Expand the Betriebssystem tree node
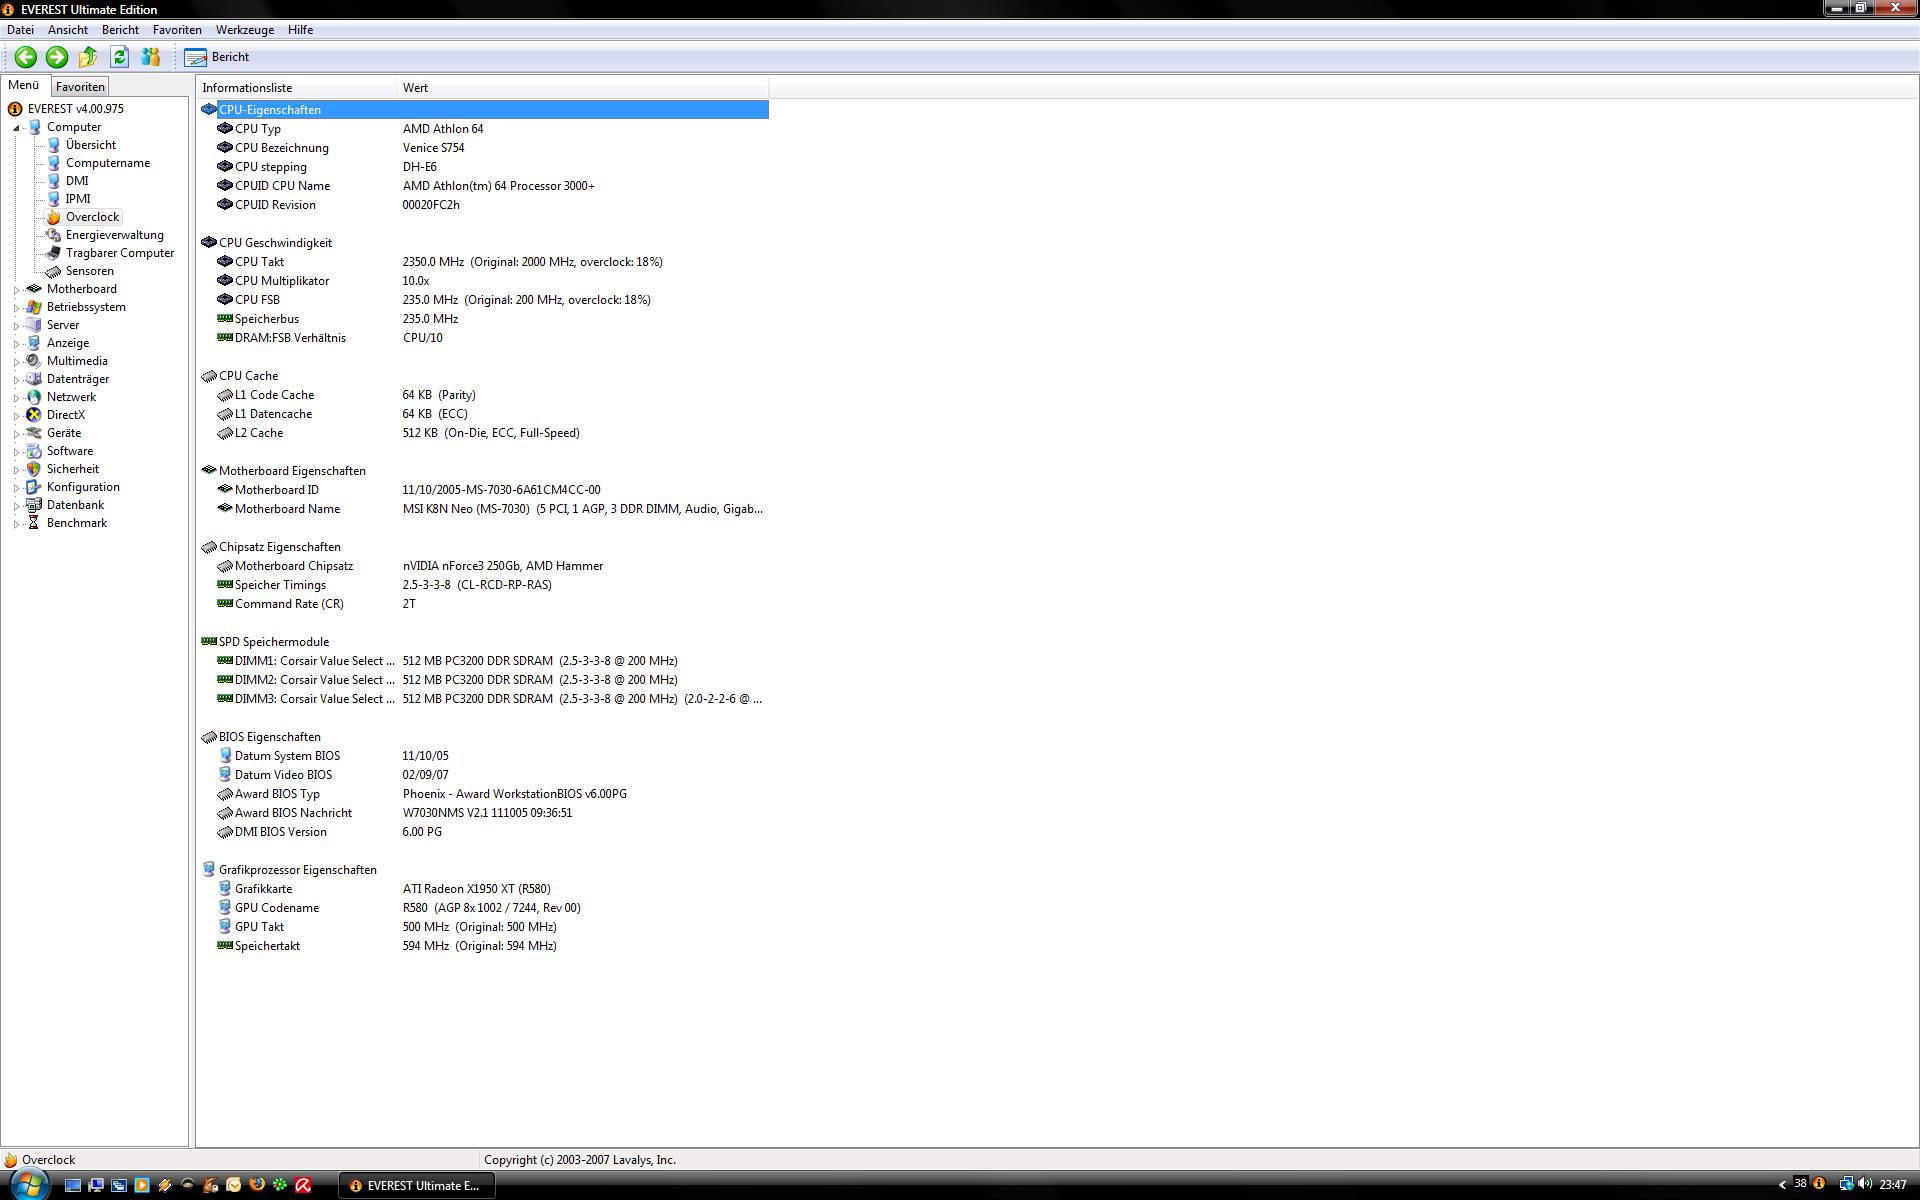The height and width of the screenshot is (1200, 1920). pyautogui.click(x=16, y=308)
